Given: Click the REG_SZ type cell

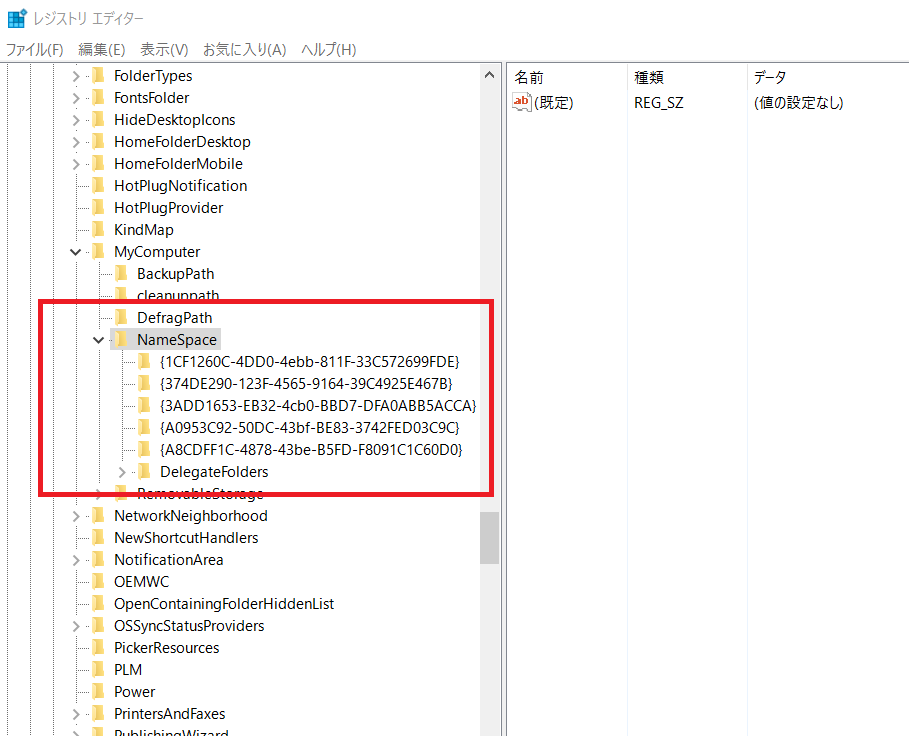Looking at the screenshot, I should point(659,103).
